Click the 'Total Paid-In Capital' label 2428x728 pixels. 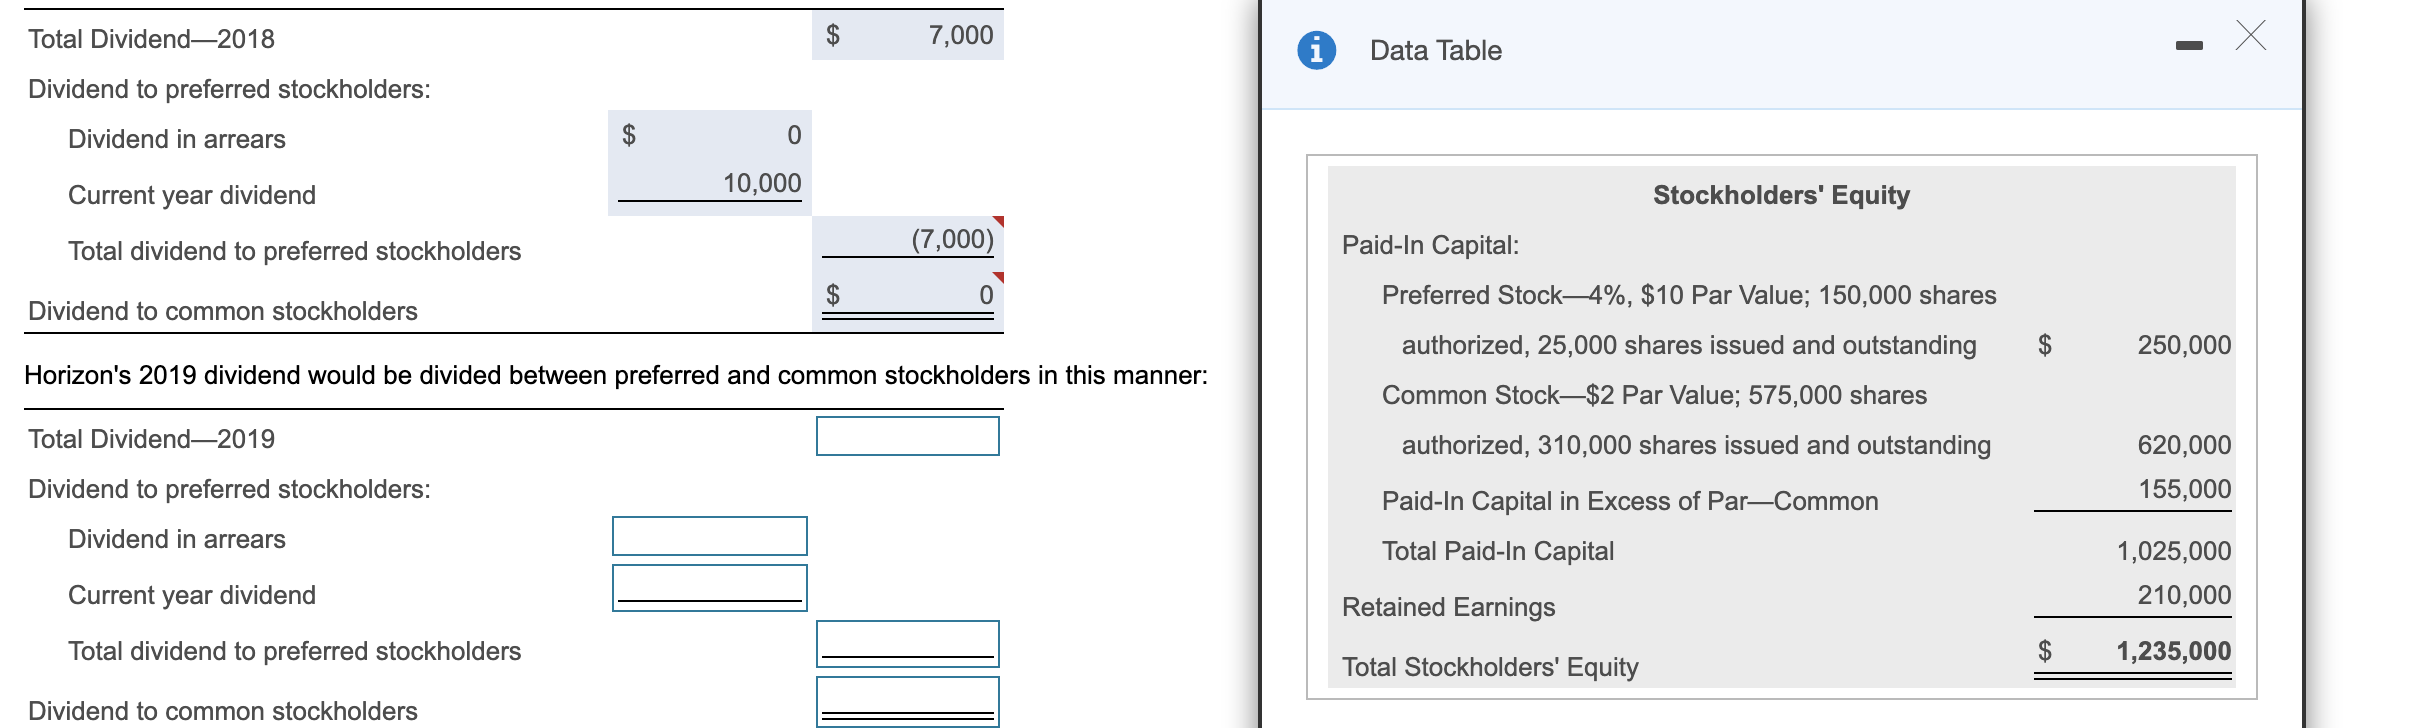[1498, 551]
